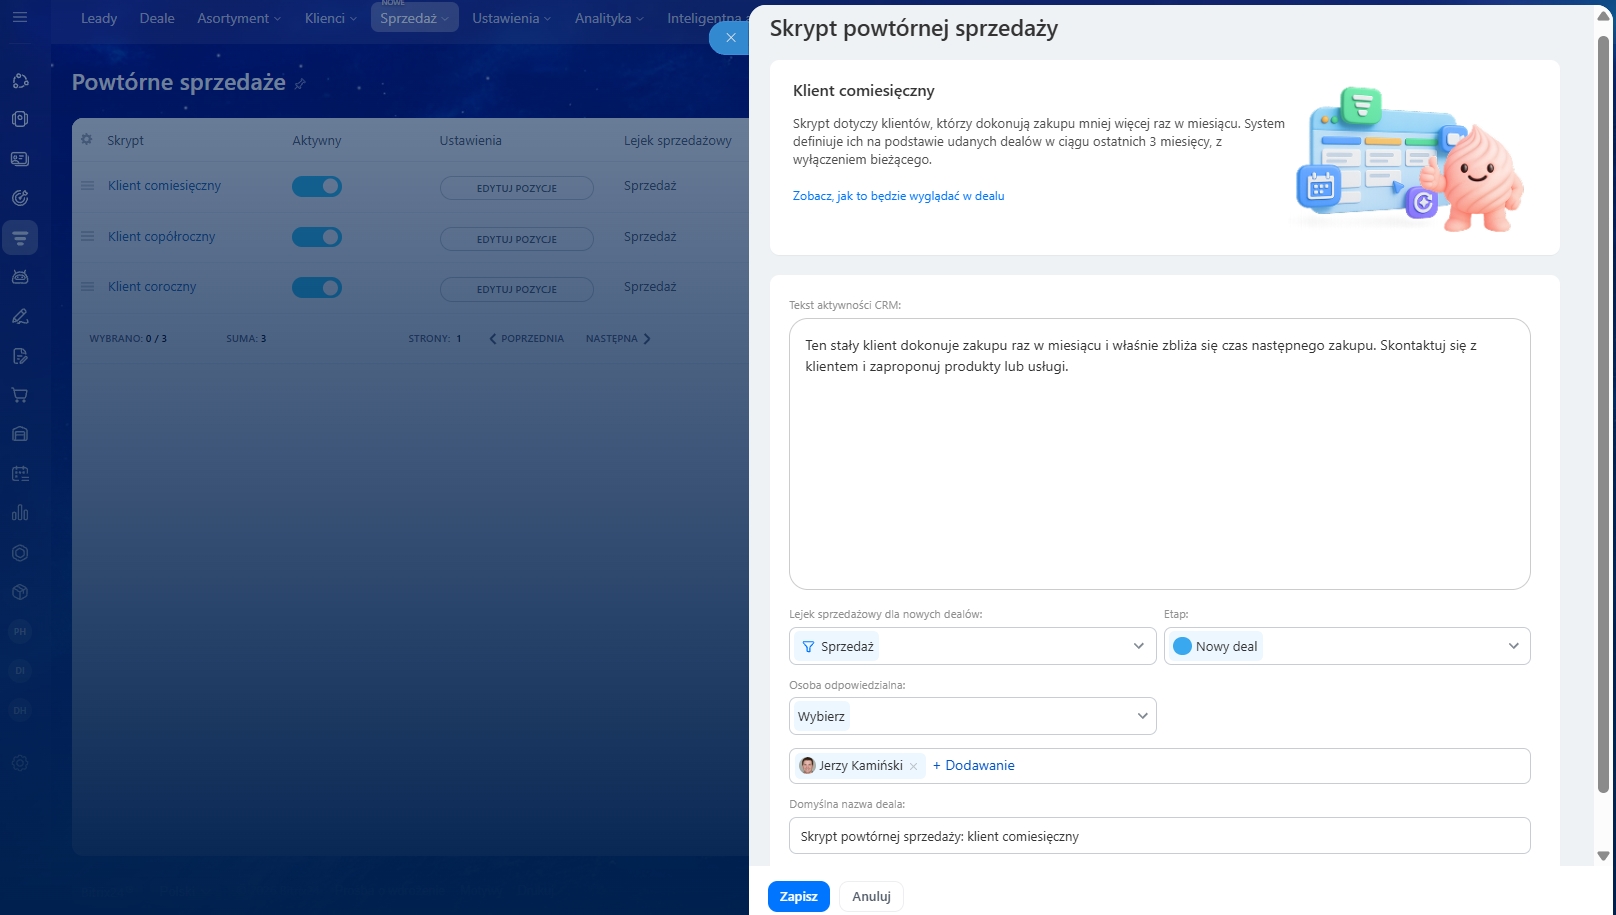The height and width of the screenshot is (915, 1616).
Task: Open the bar chart analytics sidebar icon
Action: click(20, 513)
